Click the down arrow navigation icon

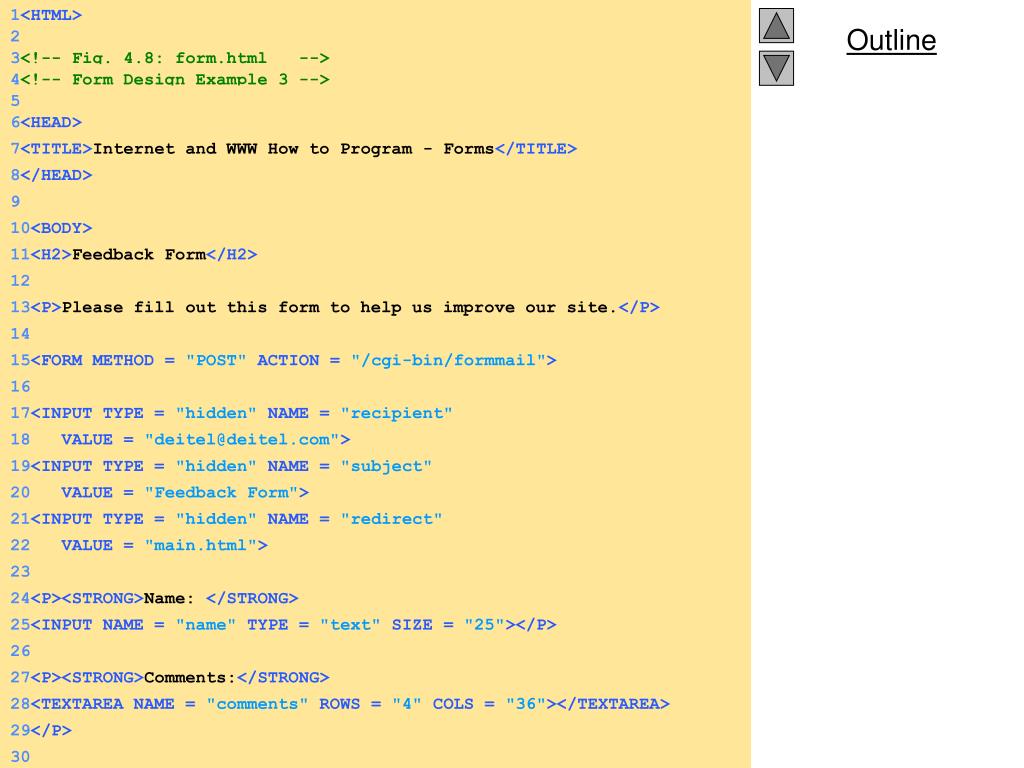click(x=776, y=68)
